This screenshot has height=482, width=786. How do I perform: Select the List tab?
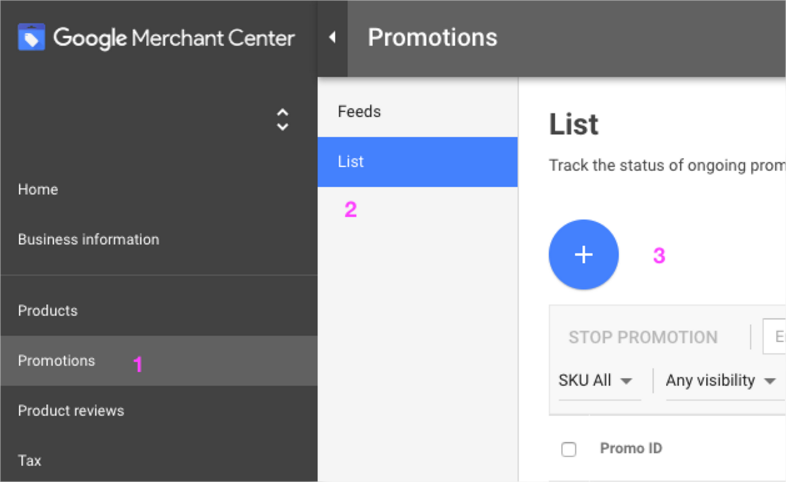pos(418,162)
